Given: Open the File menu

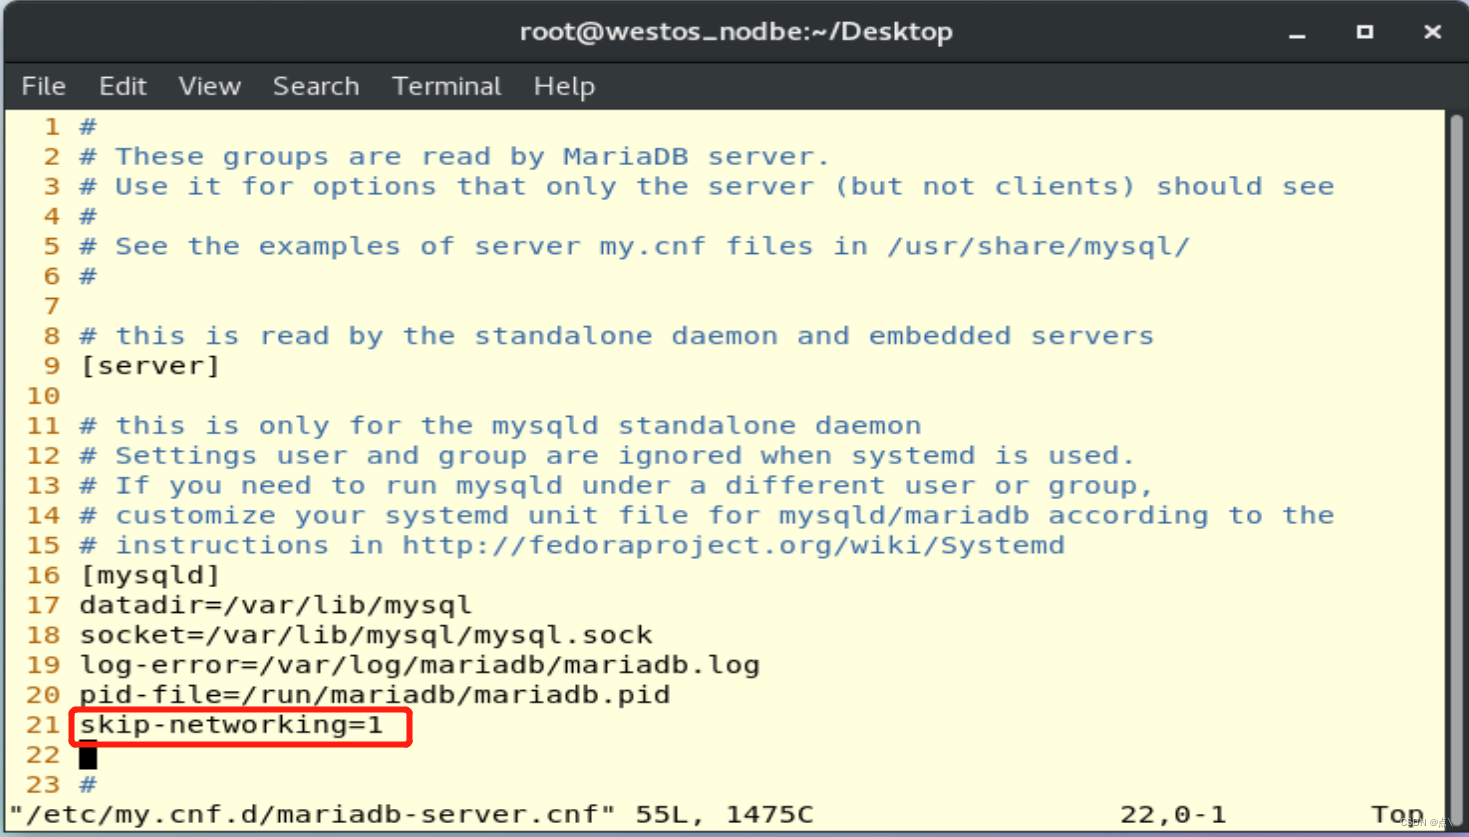Looking at the screenshot, I should pos(42,86).
